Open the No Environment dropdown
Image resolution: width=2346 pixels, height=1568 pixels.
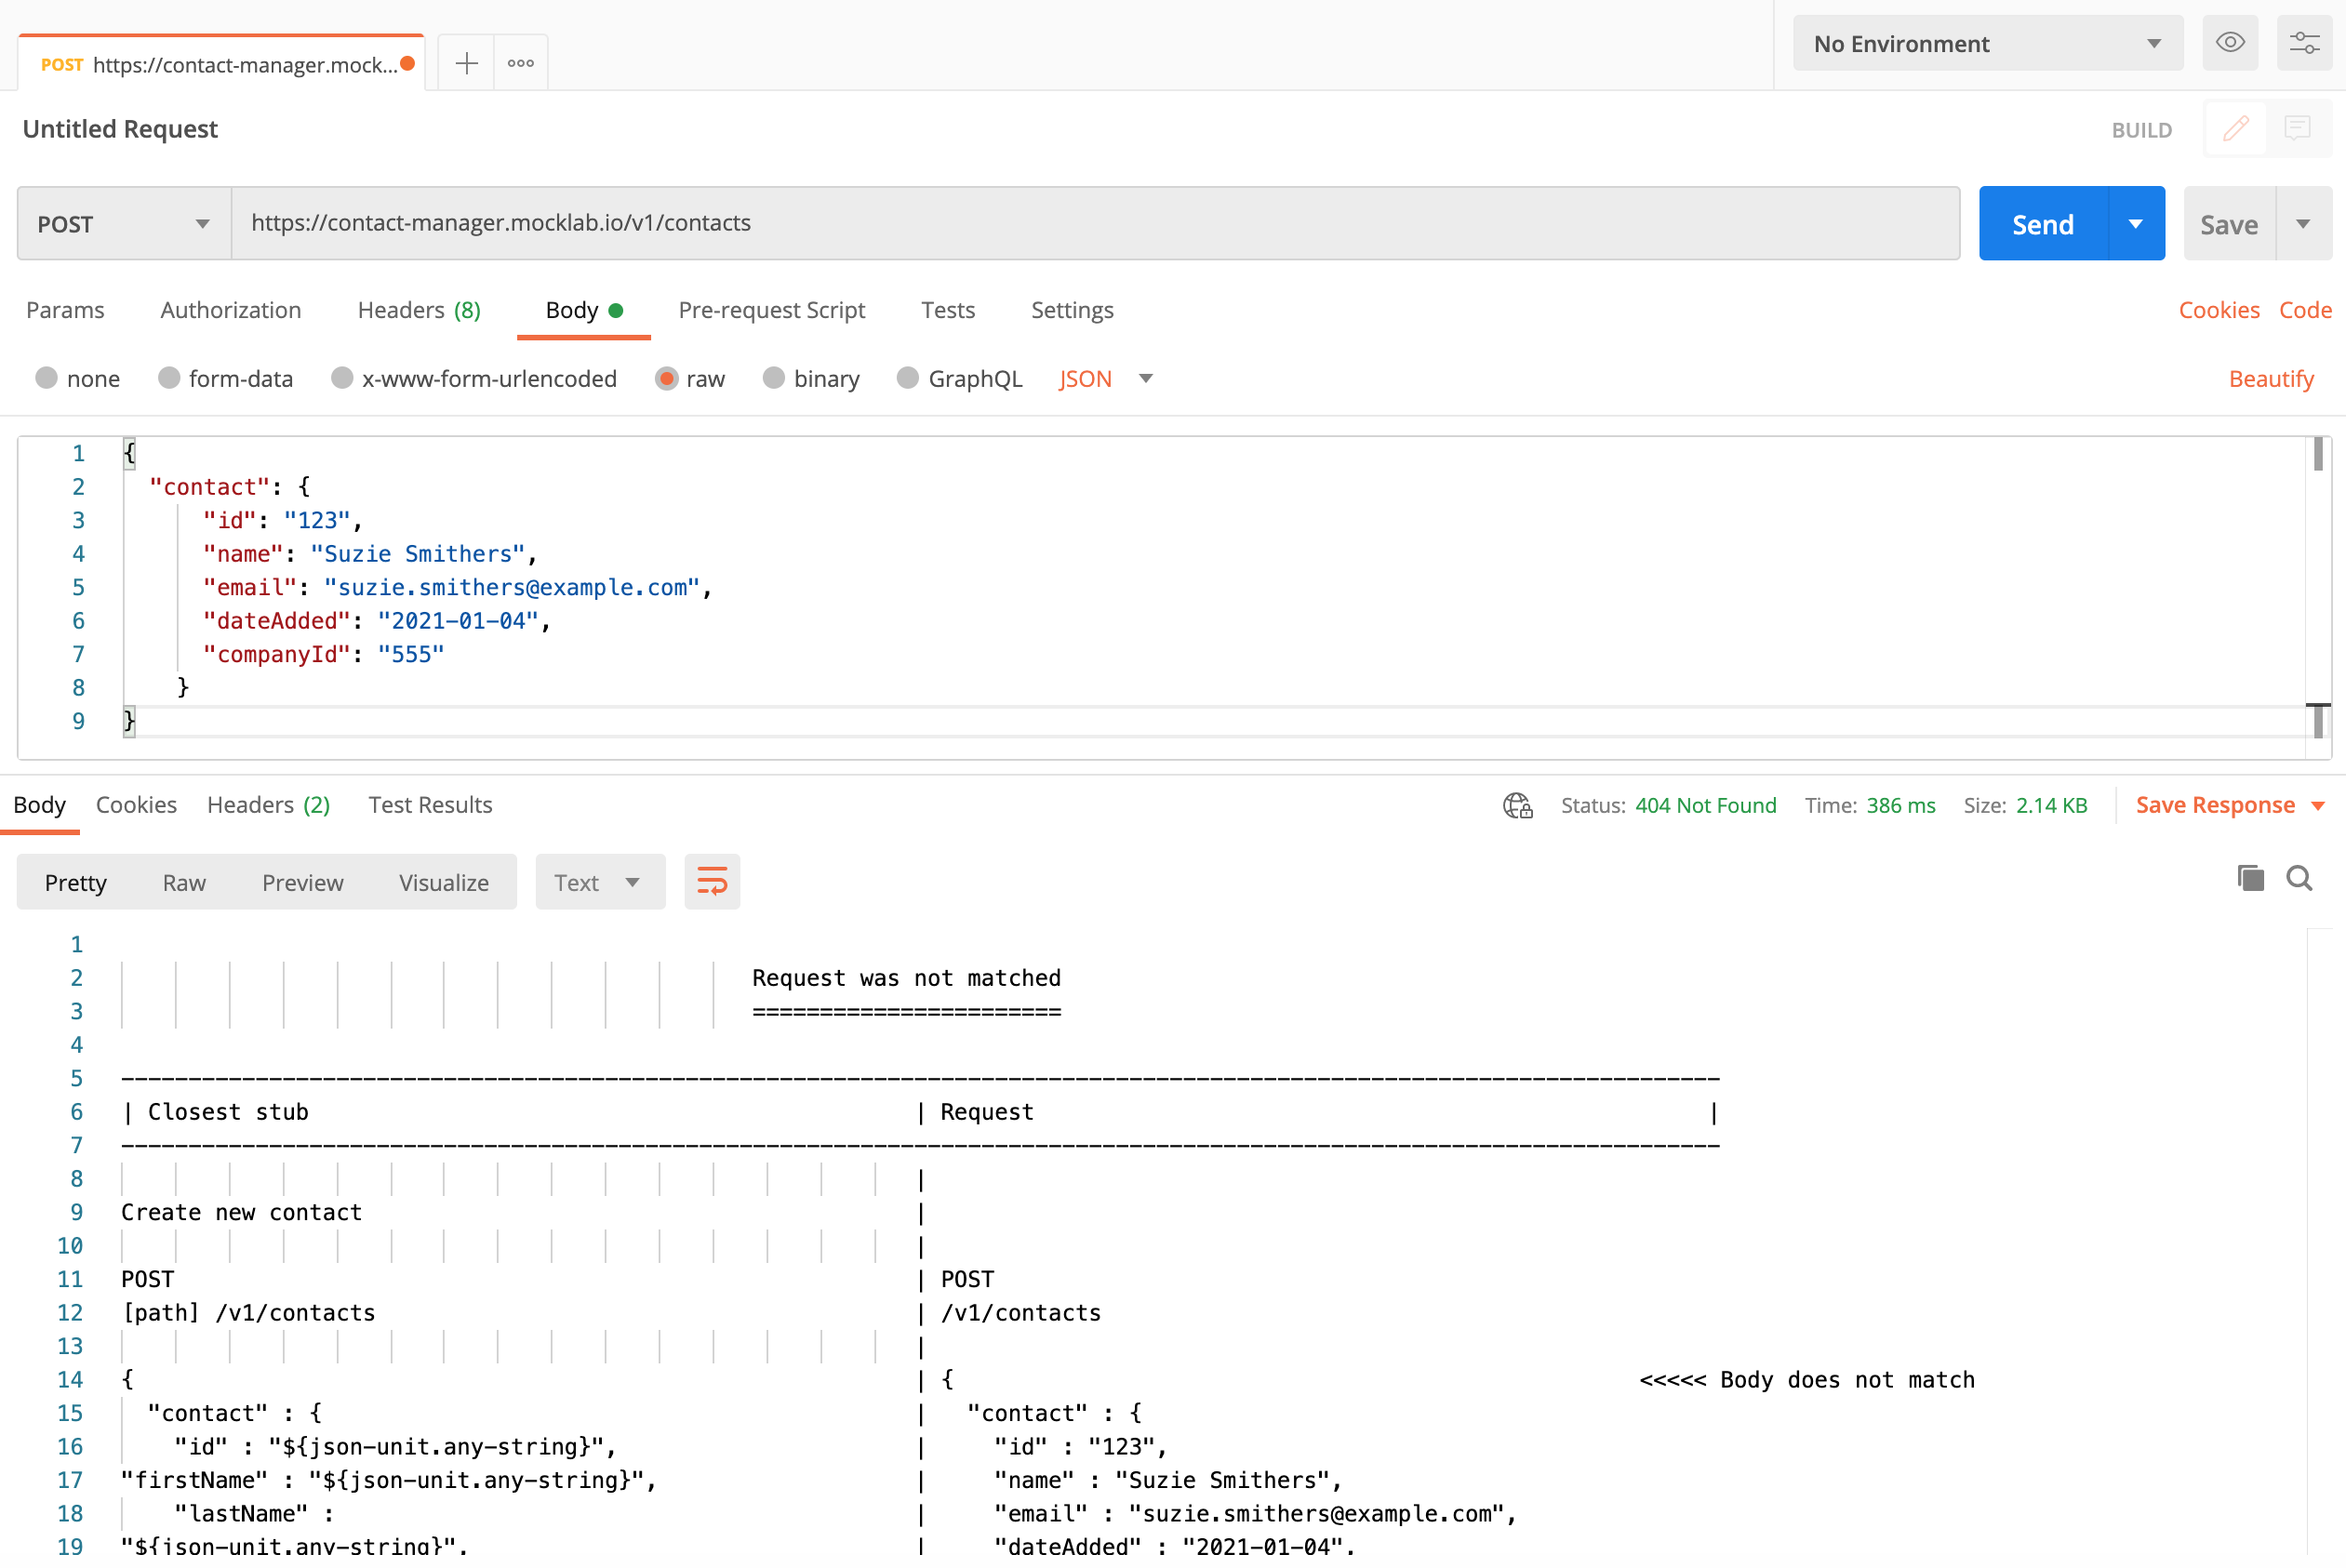click(x=1987, y=43)
